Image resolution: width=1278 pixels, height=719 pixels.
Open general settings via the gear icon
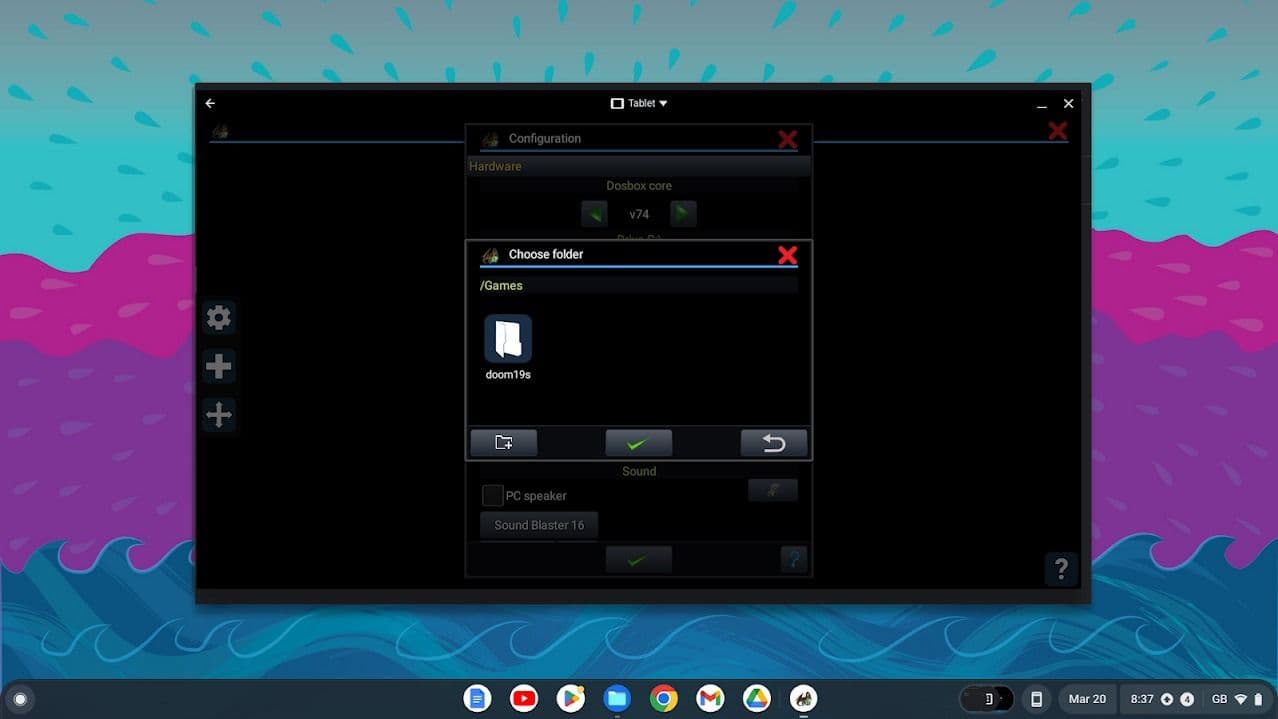point(219,317)
